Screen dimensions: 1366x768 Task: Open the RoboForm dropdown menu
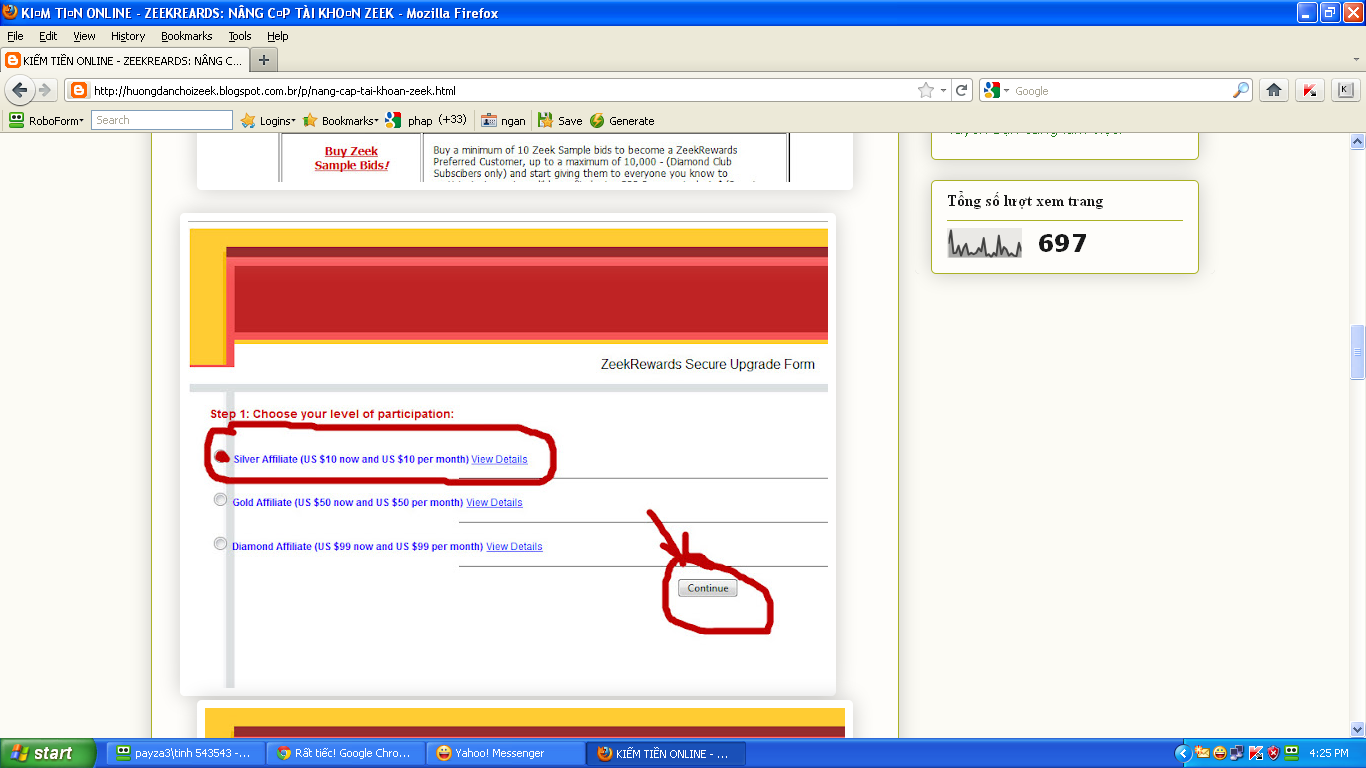pos(47,120)
